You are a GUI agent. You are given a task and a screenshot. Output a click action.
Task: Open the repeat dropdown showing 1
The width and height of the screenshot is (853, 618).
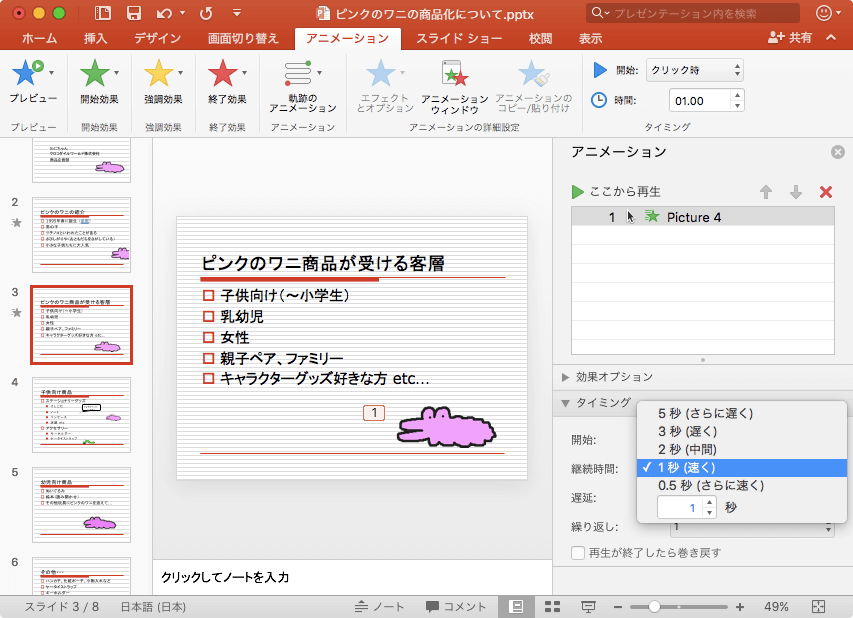pos(751,527)
